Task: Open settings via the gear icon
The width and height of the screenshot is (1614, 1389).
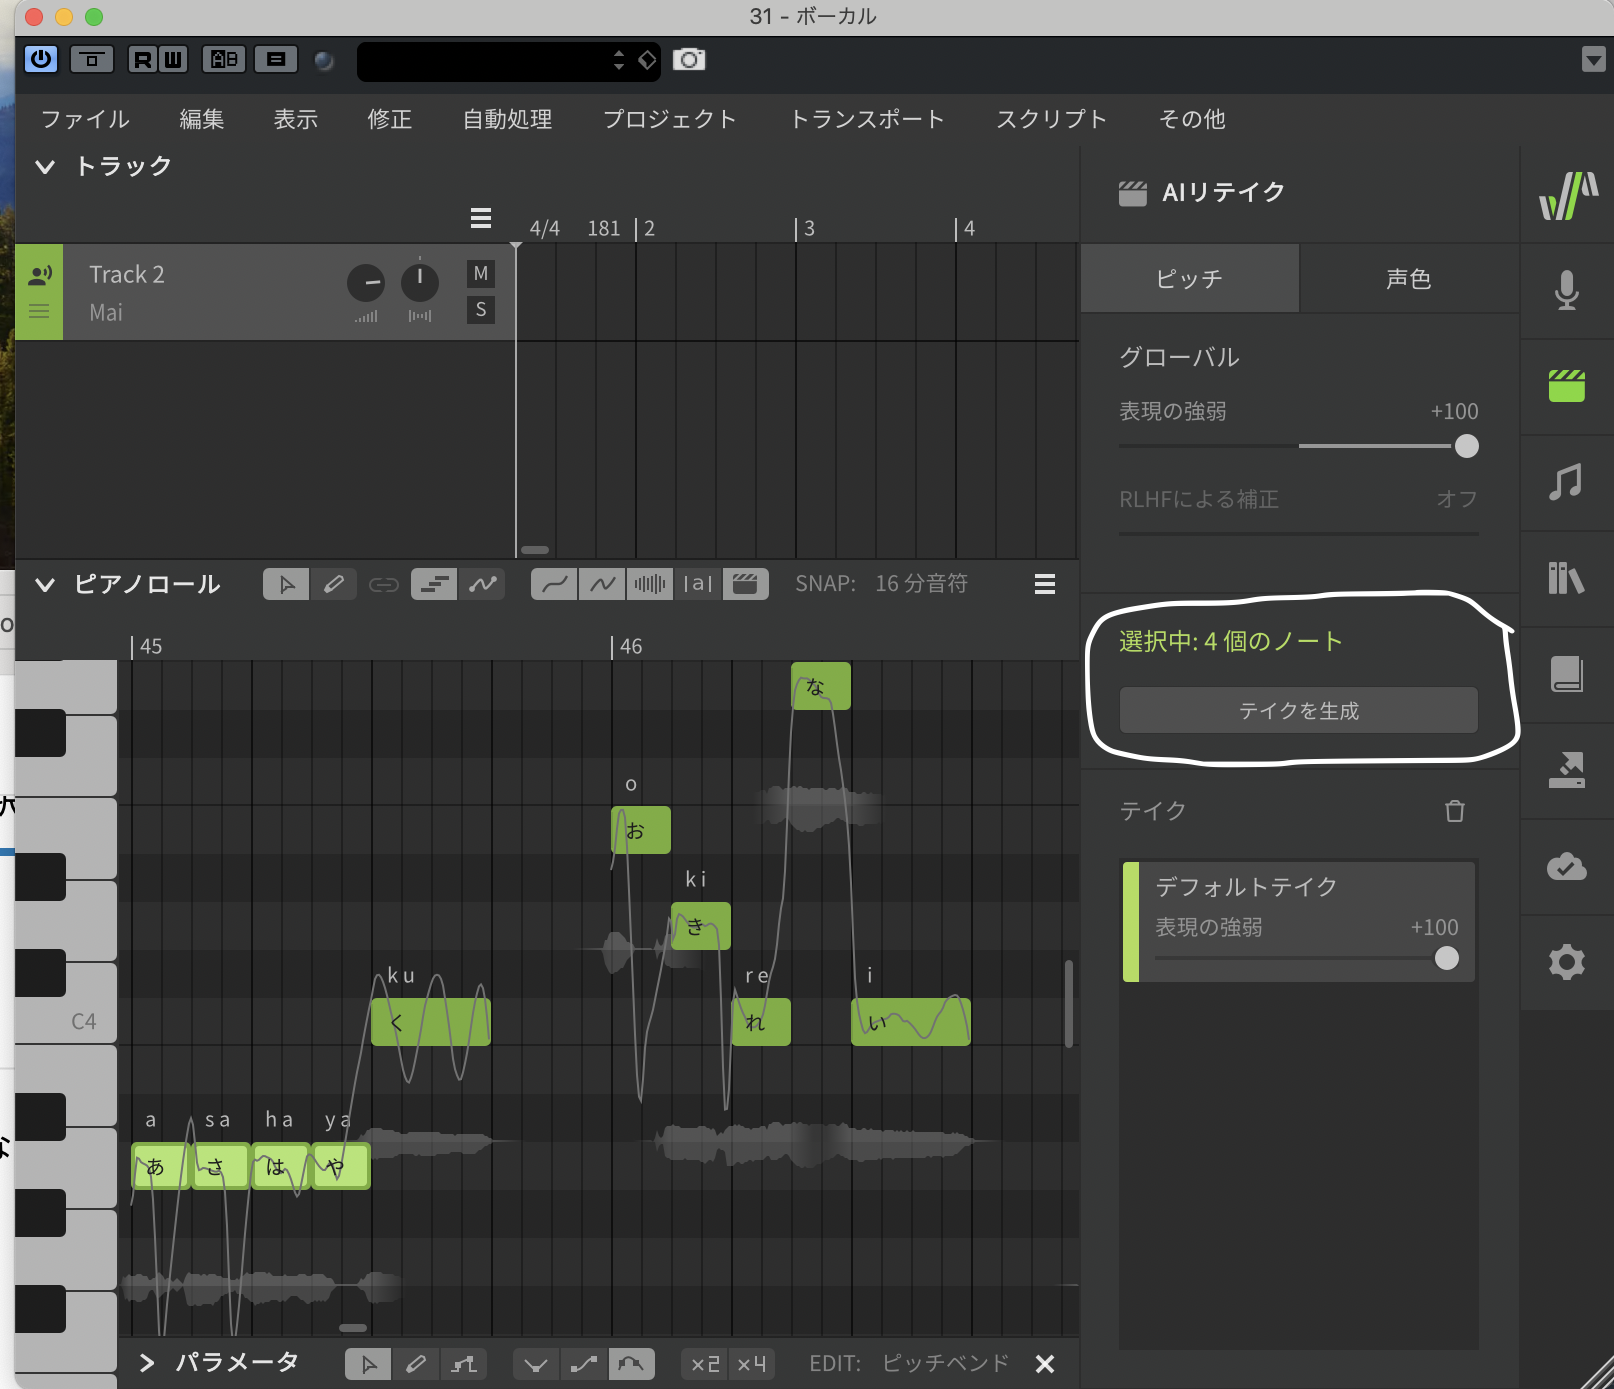Action: [1566, 962]
